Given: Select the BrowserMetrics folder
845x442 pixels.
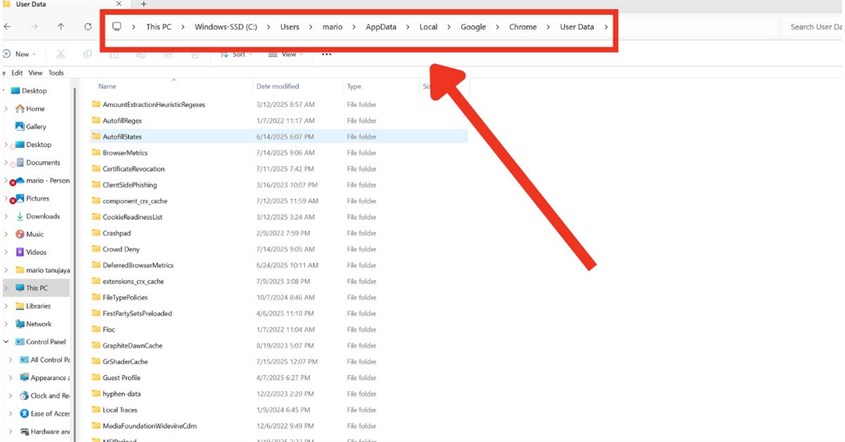Looking at the screenshot, I should point(125,153).
